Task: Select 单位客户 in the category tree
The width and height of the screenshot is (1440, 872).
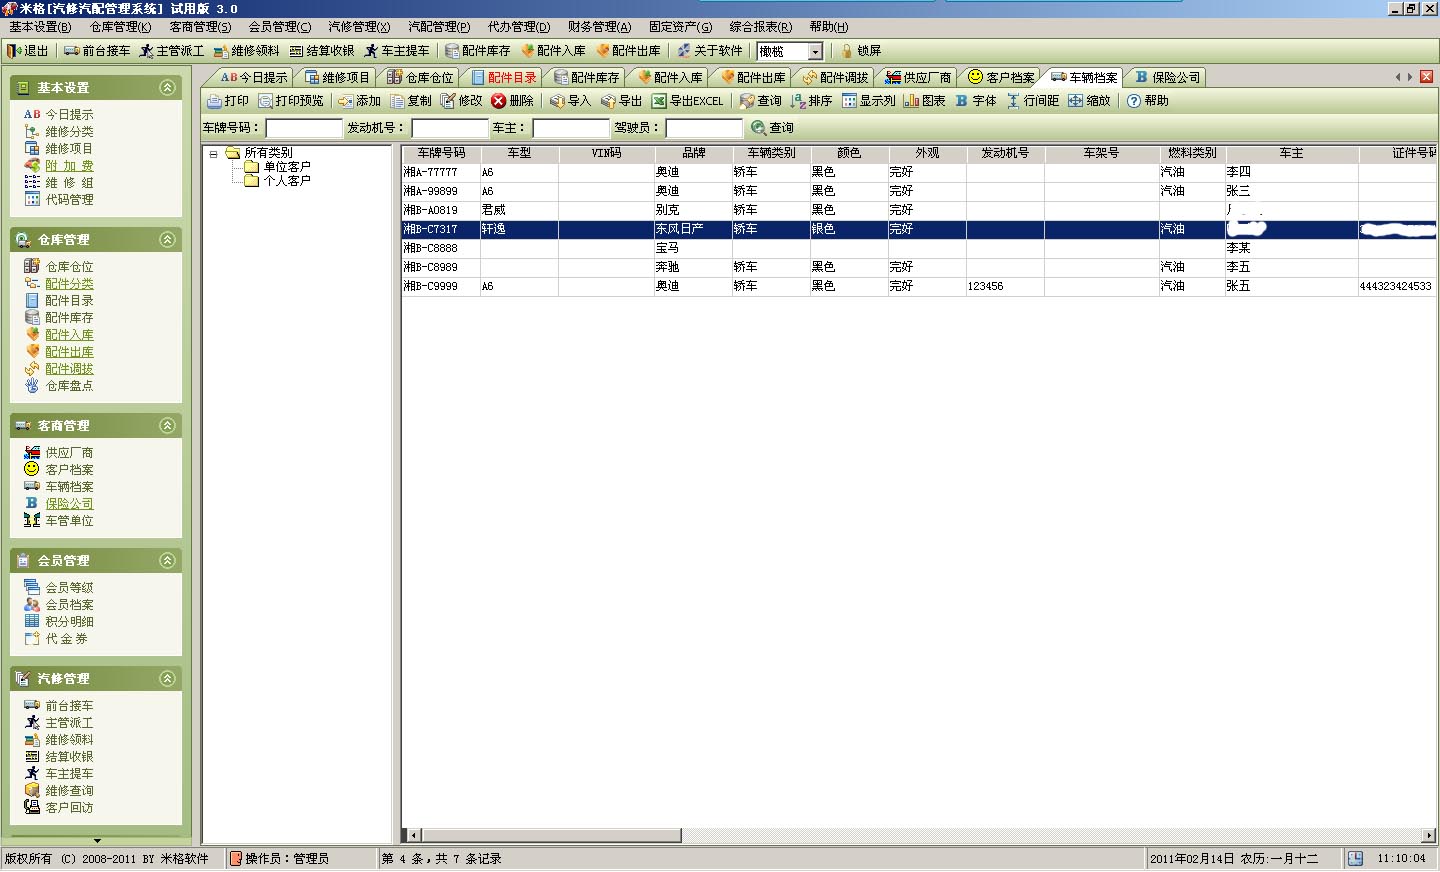Action: click(286, 167)
